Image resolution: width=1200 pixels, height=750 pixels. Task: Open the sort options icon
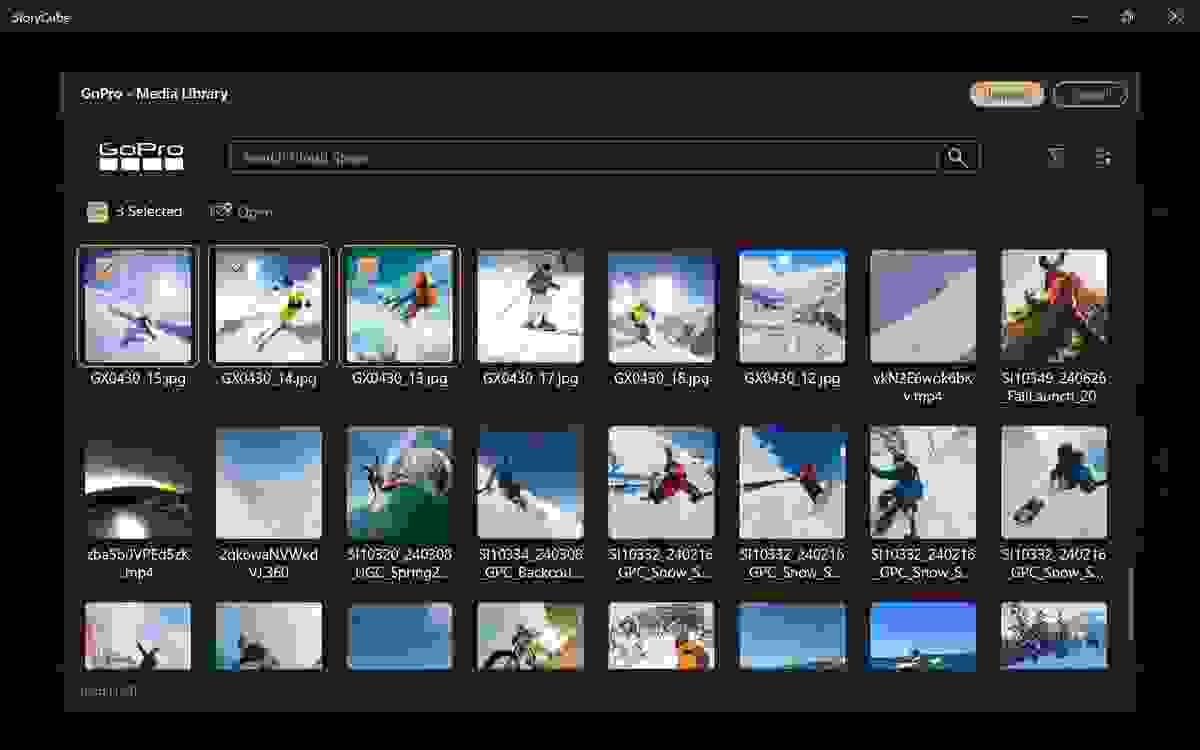pos(1103,157)
